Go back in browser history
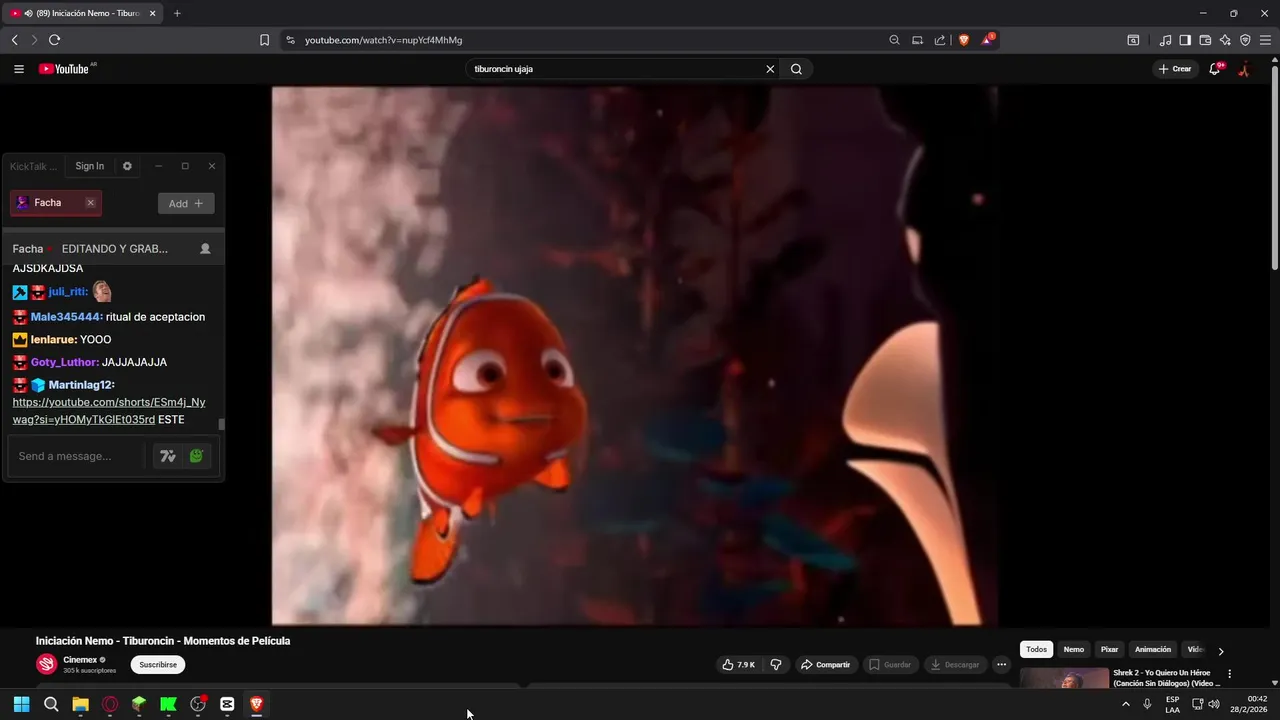This screenshot has height=720, width=1280. tap(14, 40)
